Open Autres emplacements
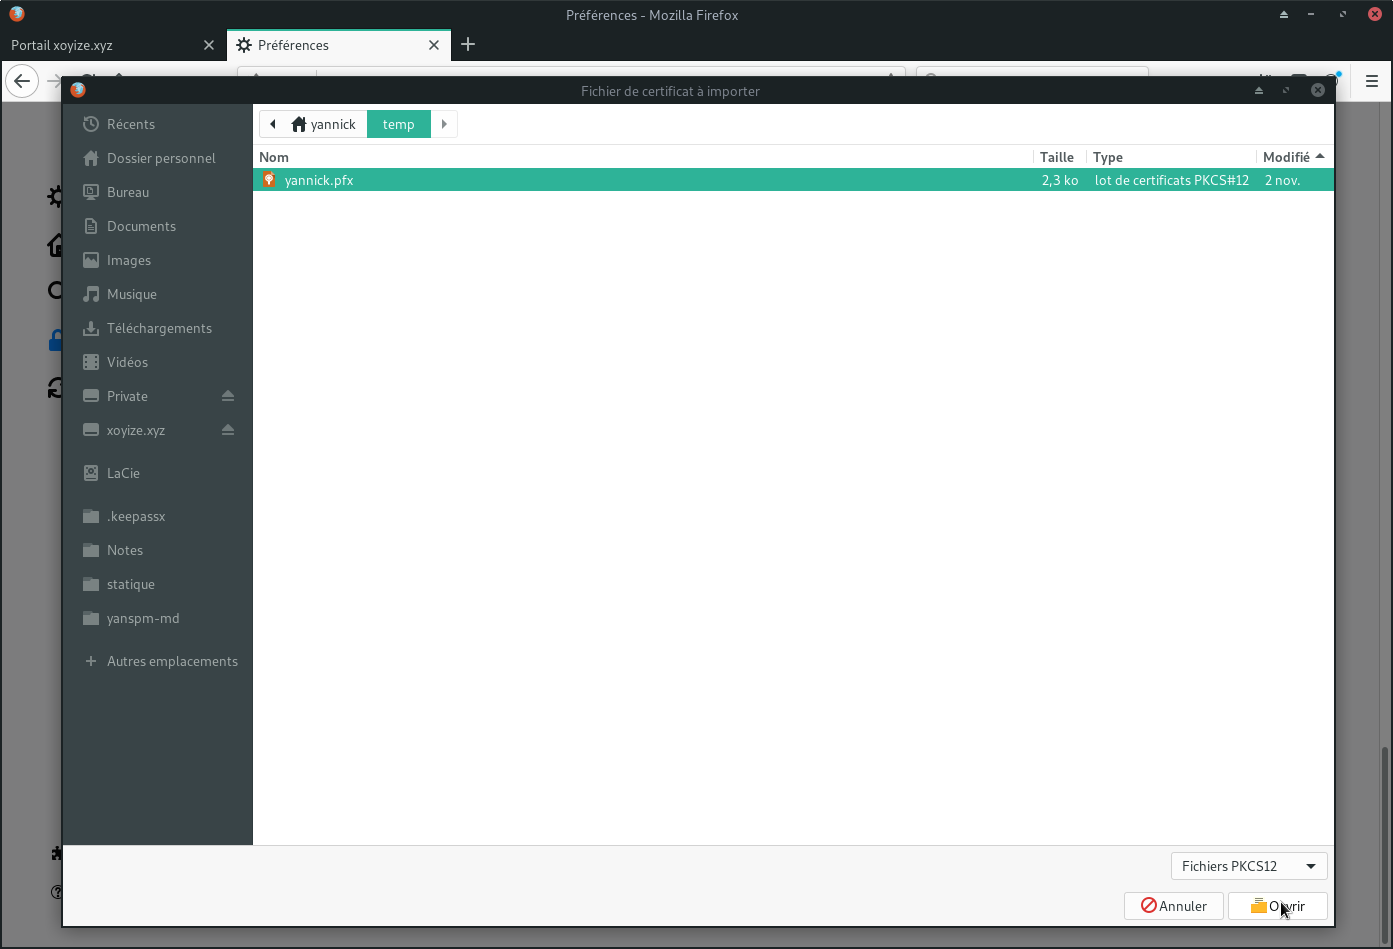This screenshot has width=1393, height=949. [171, 661]
